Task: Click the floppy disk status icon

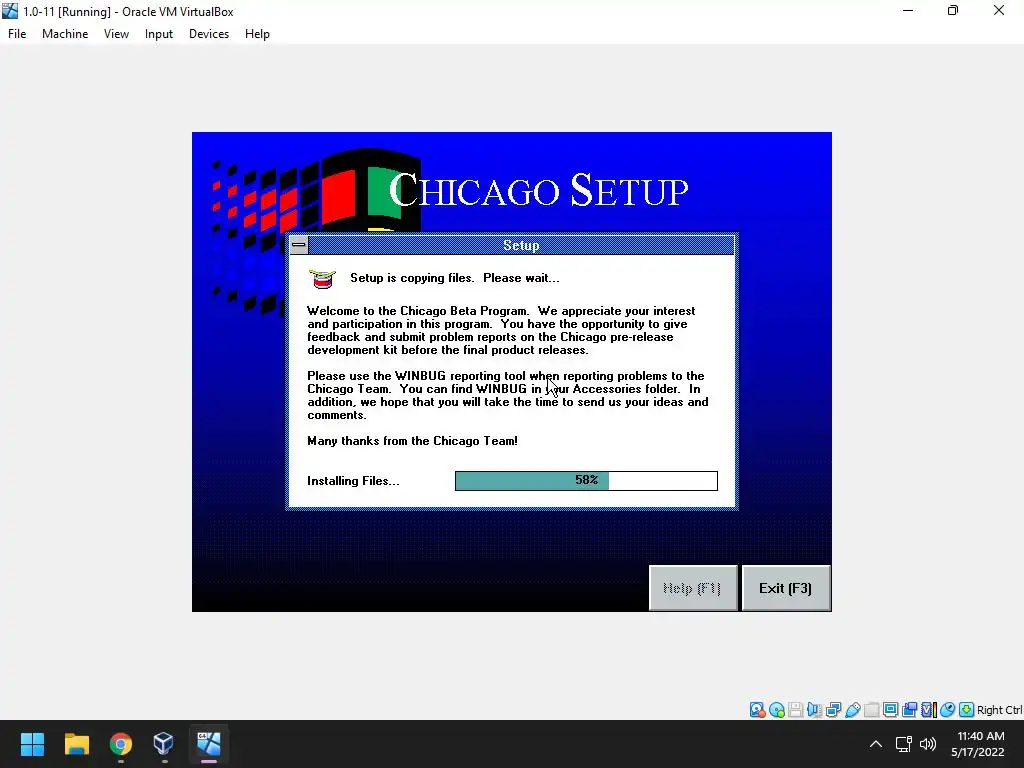Action: coord(795,710)
